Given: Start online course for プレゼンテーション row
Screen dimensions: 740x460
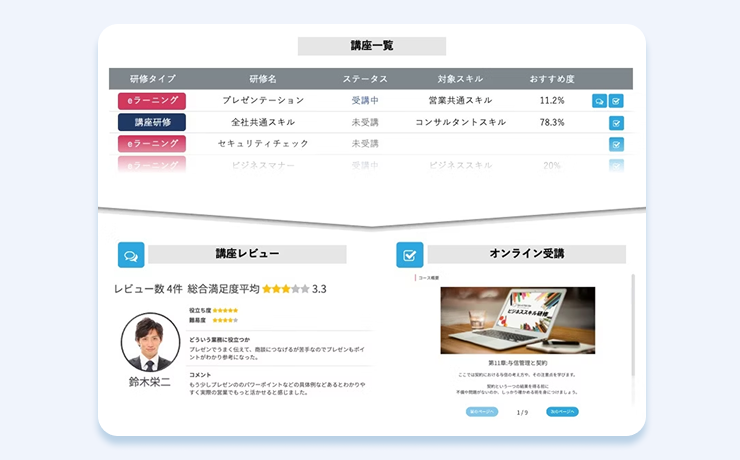Looking at the screenshot, I should tap(616, 101).
